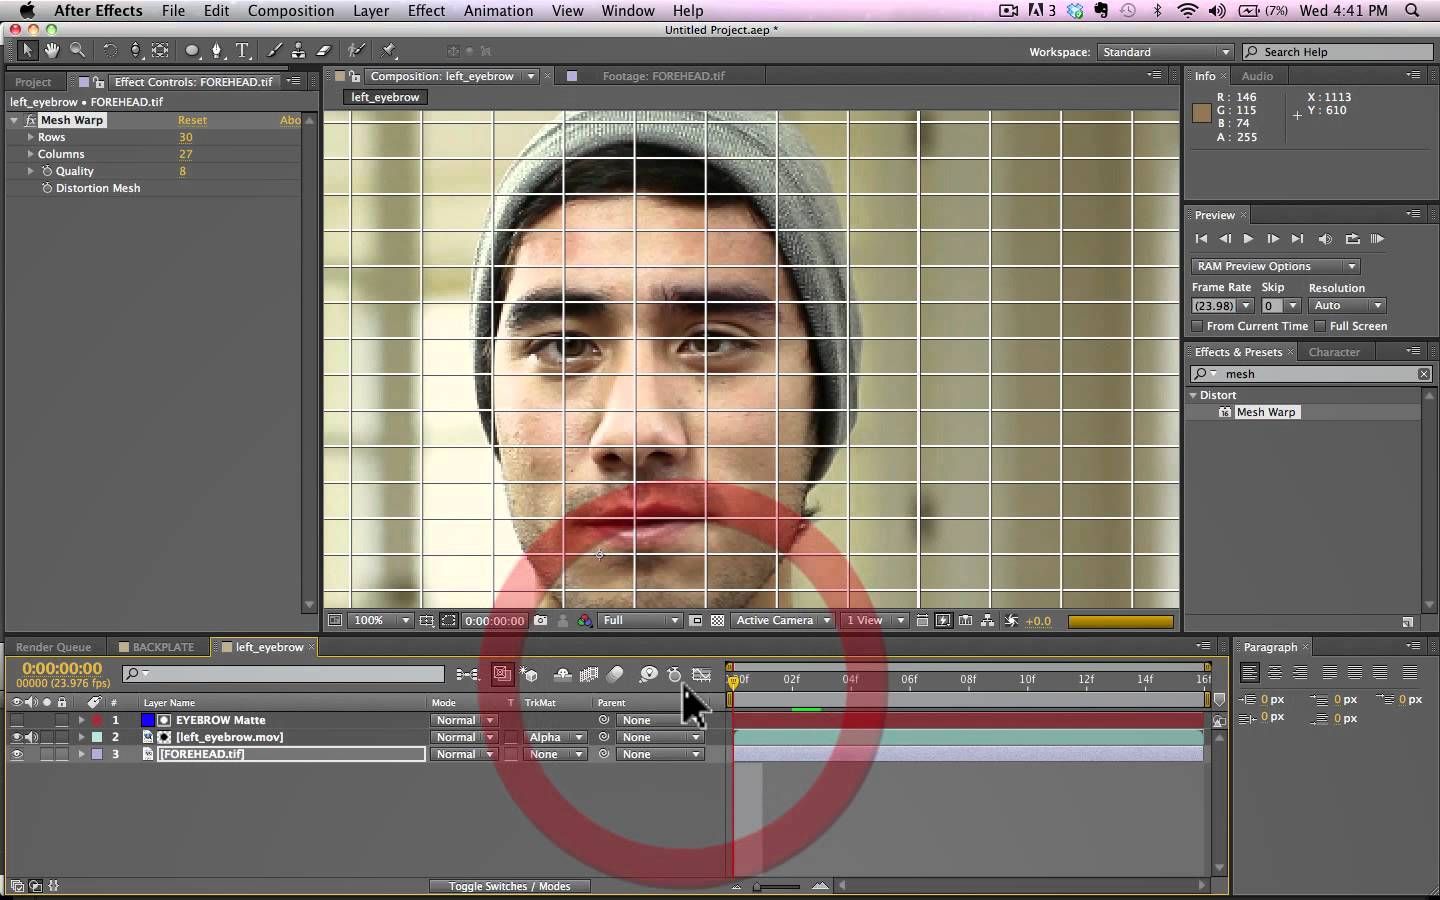This screenshot has width=1440, height=900.
Task: Select the Selection arrow tool
Action: coord(27,50)
